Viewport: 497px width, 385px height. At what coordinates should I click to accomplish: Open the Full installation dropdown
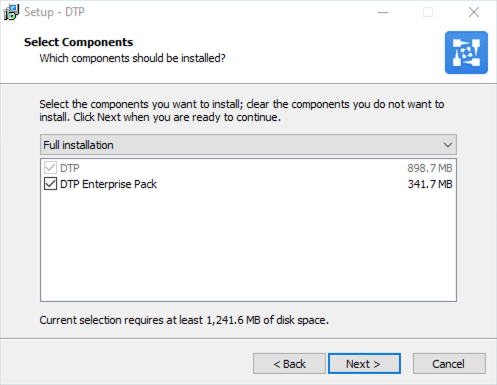tap(248, 145)
